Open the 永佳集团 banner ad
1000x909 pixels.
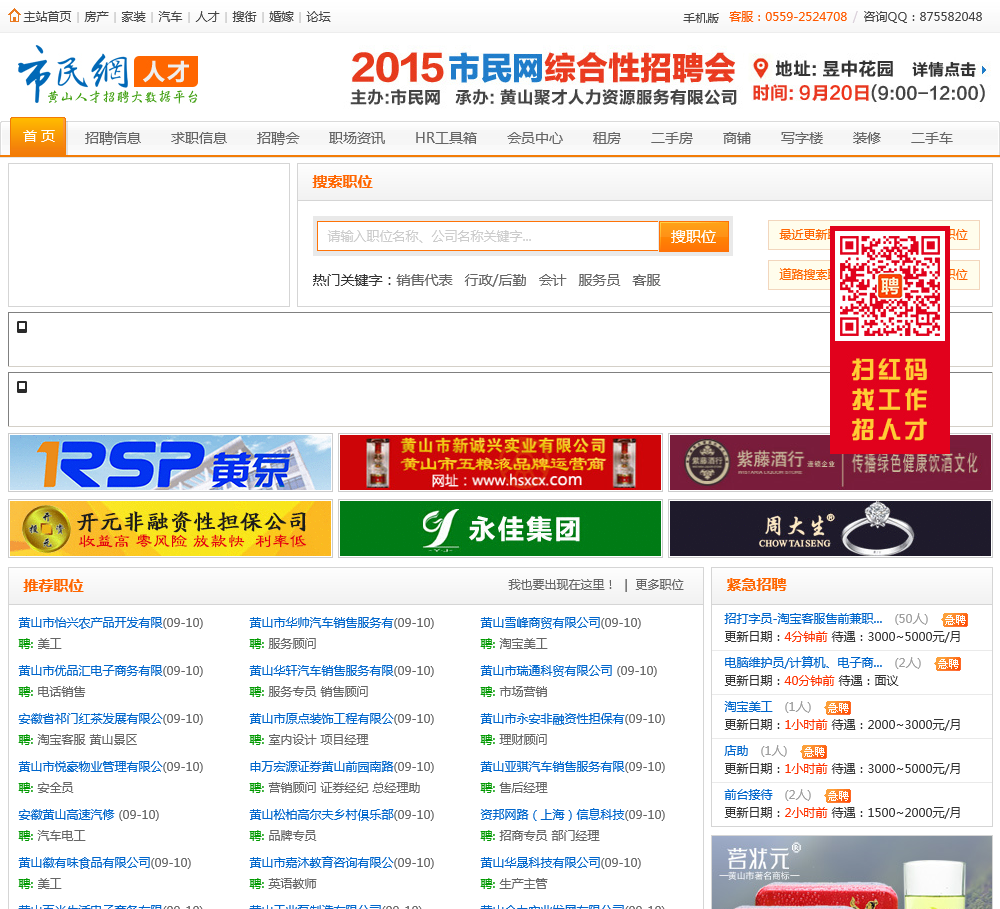tap(500, 528)
